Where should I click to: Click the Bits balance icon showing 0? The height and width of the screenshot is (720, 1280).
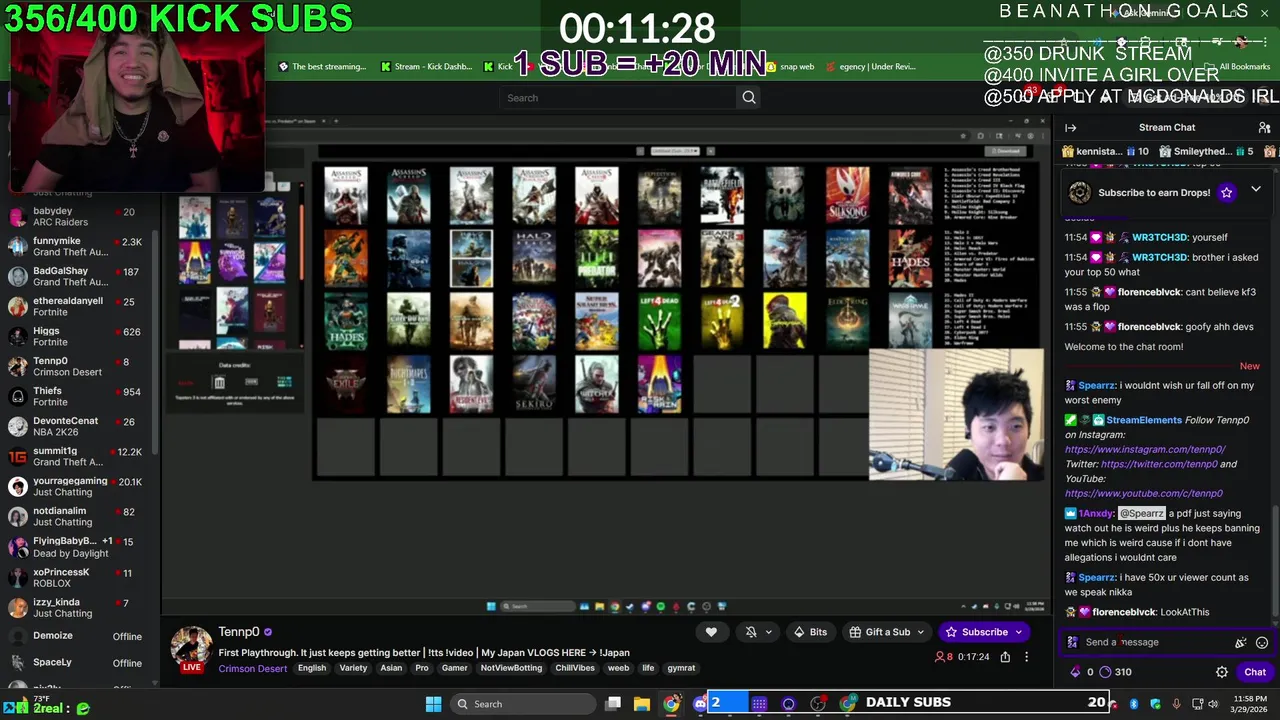(x=1076, y=672)
